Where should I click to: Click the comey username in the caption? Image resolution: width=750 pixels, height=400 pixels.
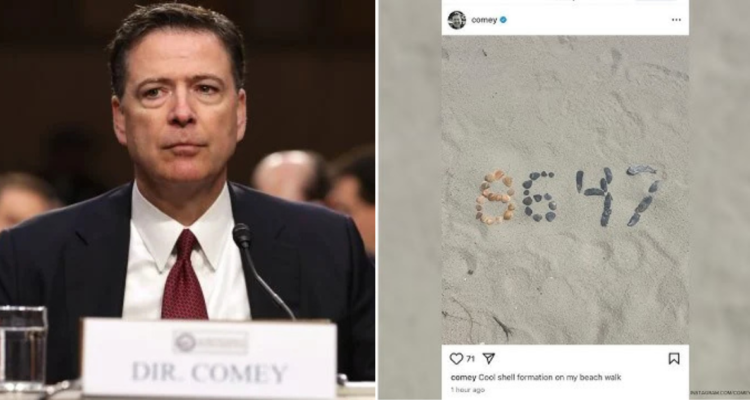pyautogui.click(x=463, y=378)
